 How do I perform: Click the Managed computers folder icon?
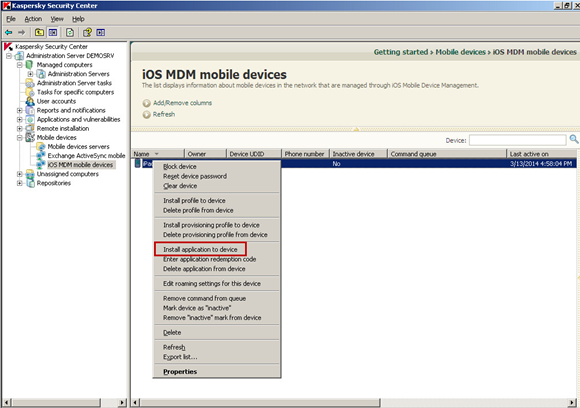coord(29,65)
